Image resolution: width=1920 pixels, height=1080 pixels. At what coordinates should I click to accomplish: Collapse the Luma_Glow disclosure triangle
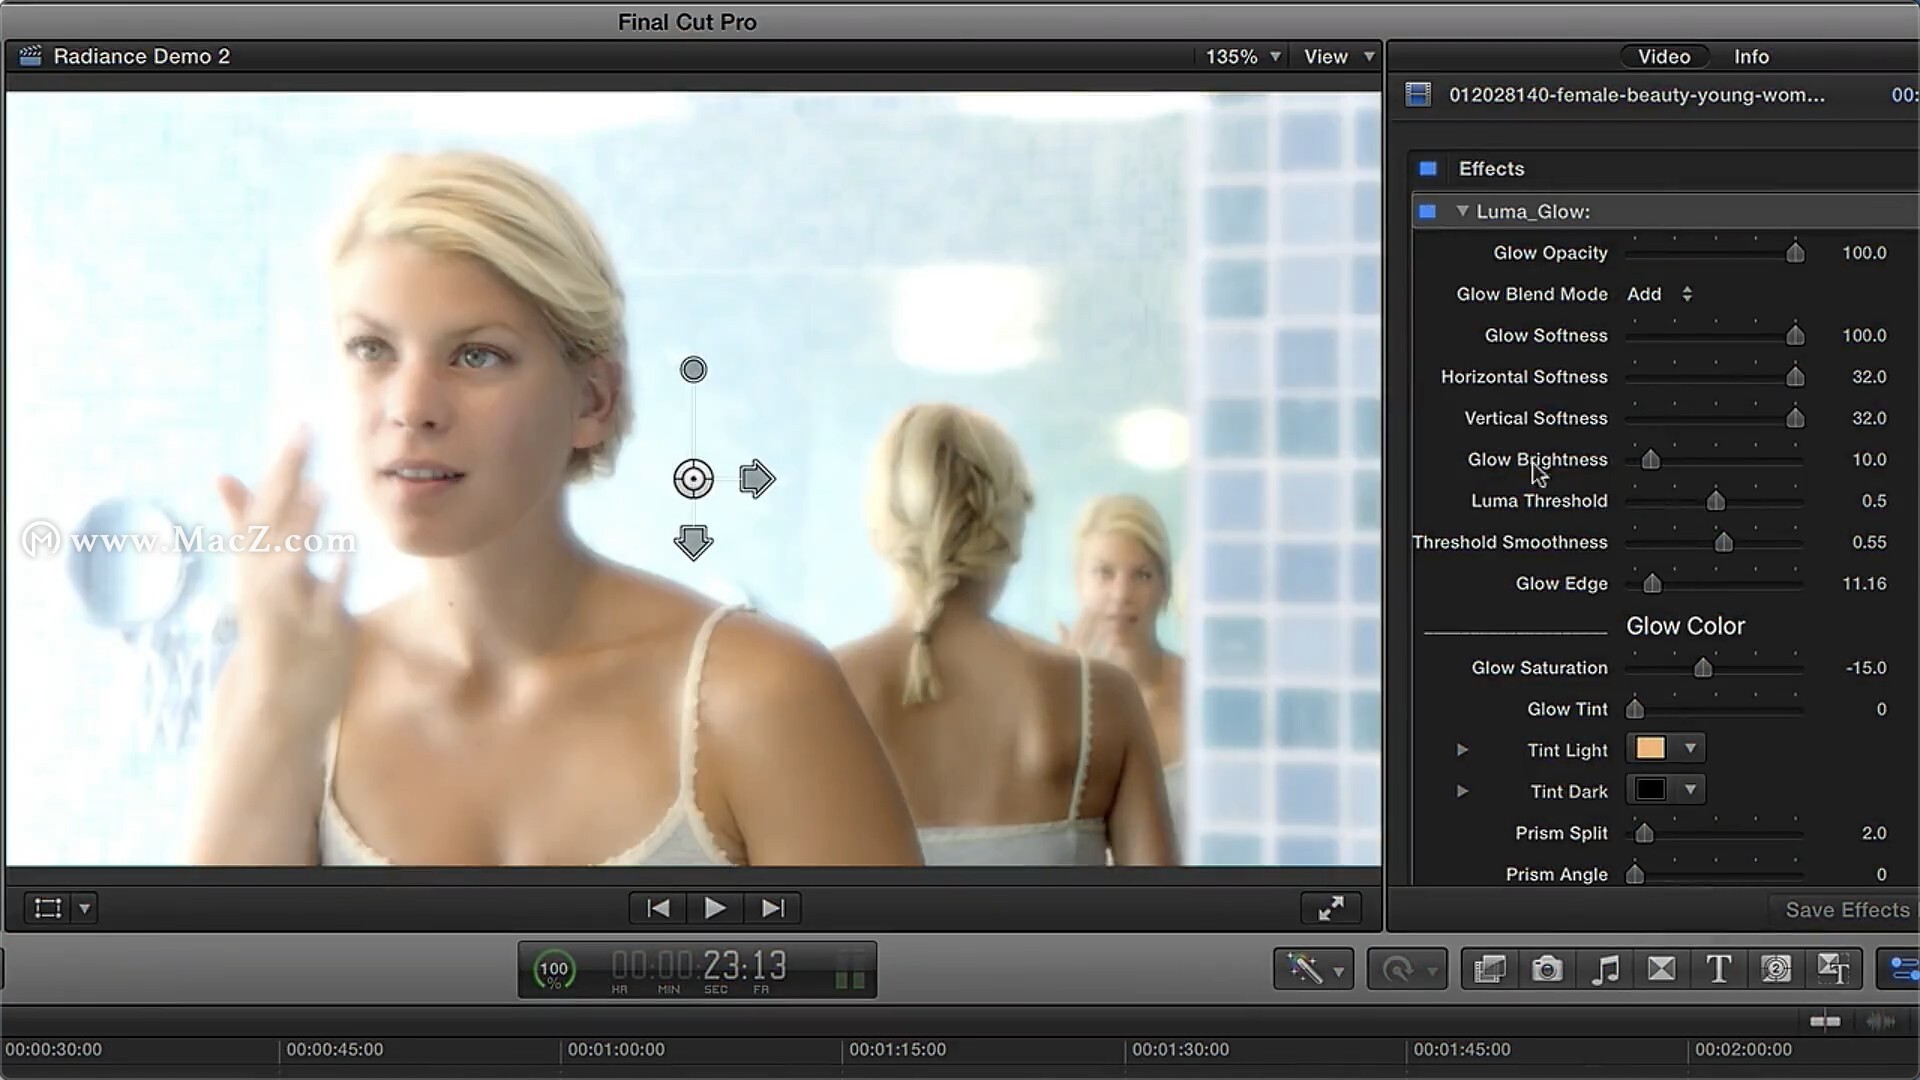tap(1462, 211)
